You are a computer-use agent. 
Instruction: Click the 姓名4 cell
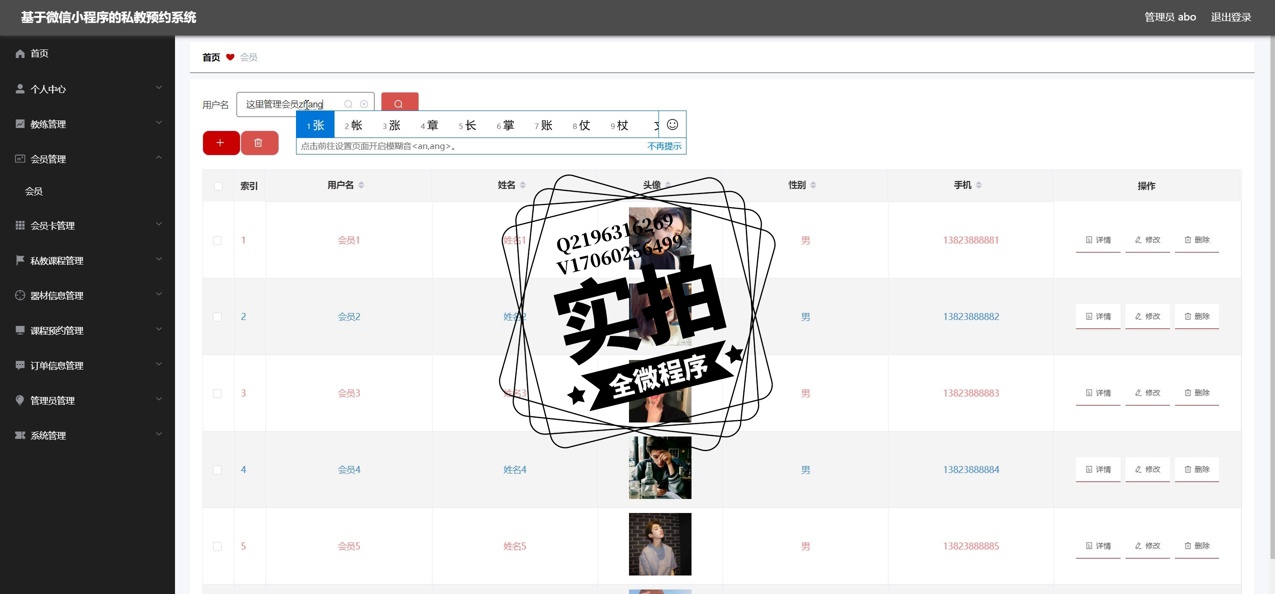[x=514, y=470]
